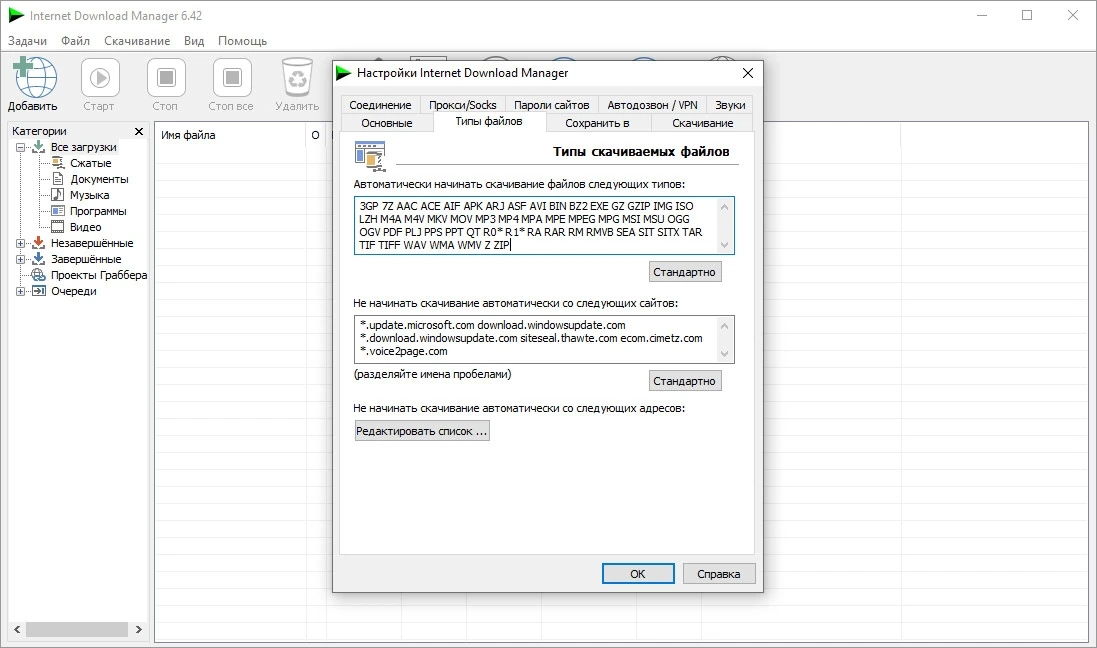Switch to the Соединение tab
Screen dimensions: 1097x648
pyautogui.click(x=380, y=105)
